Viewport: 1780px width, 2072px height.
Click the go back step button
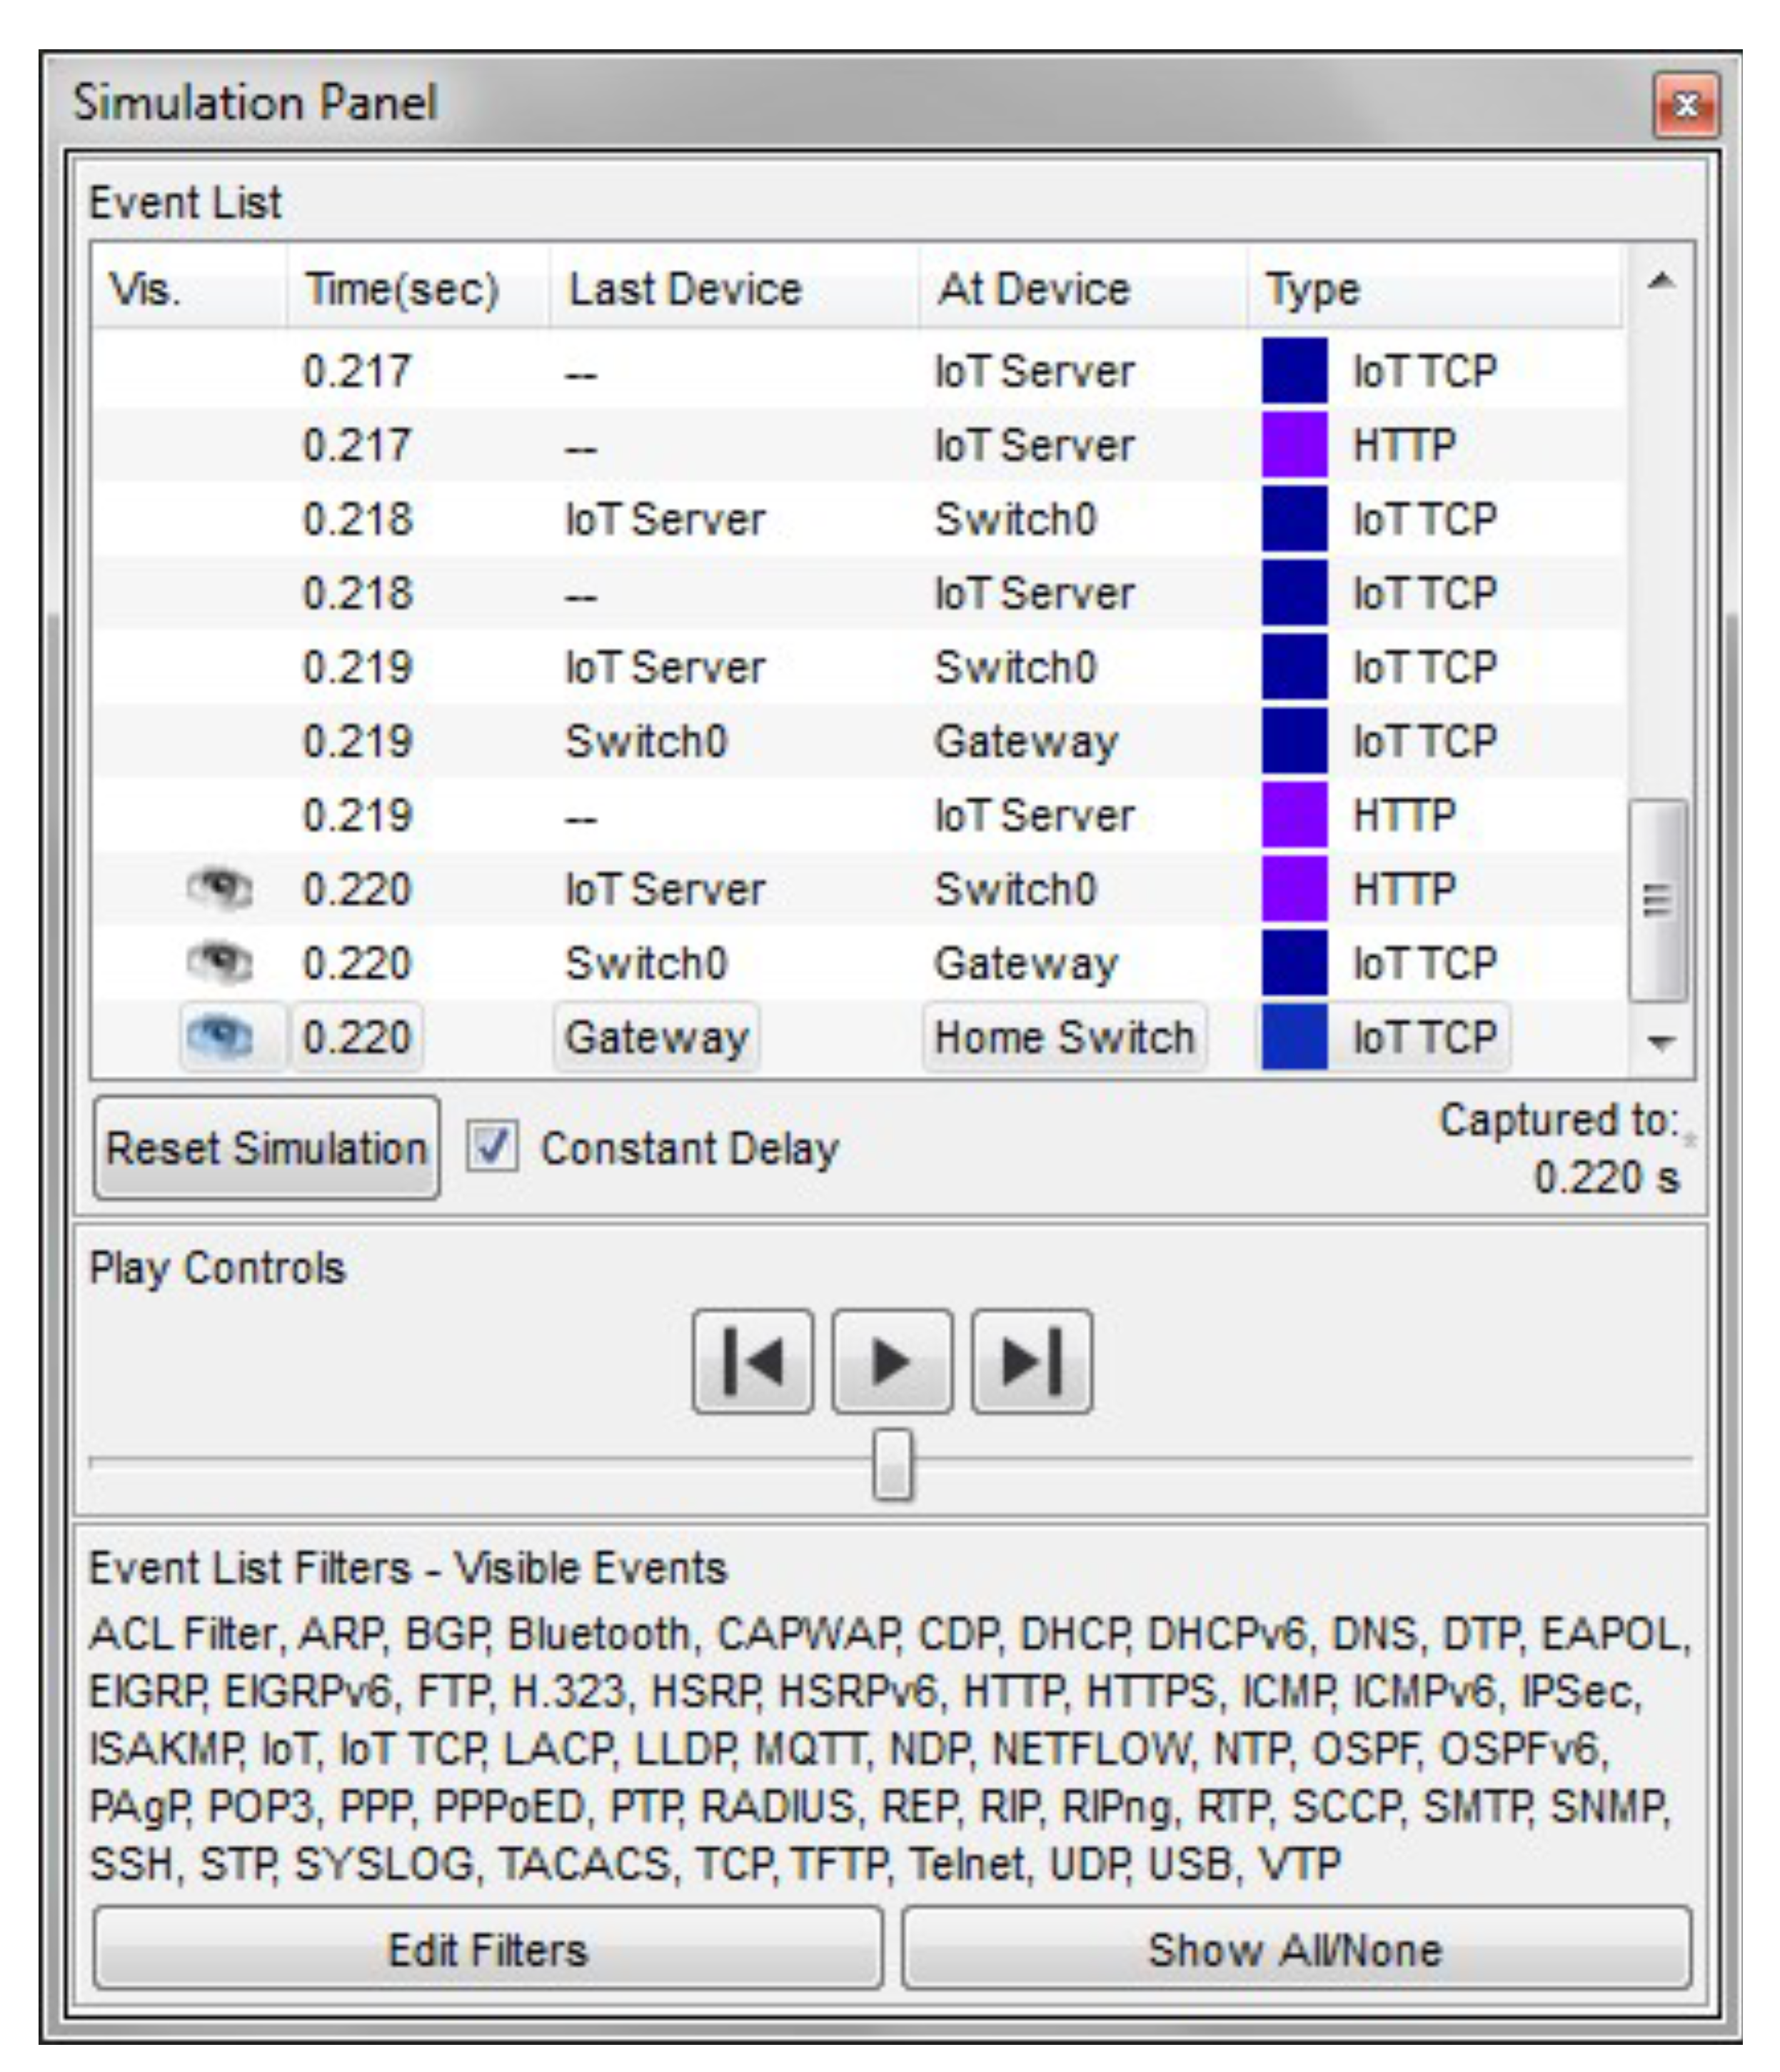752,1361
